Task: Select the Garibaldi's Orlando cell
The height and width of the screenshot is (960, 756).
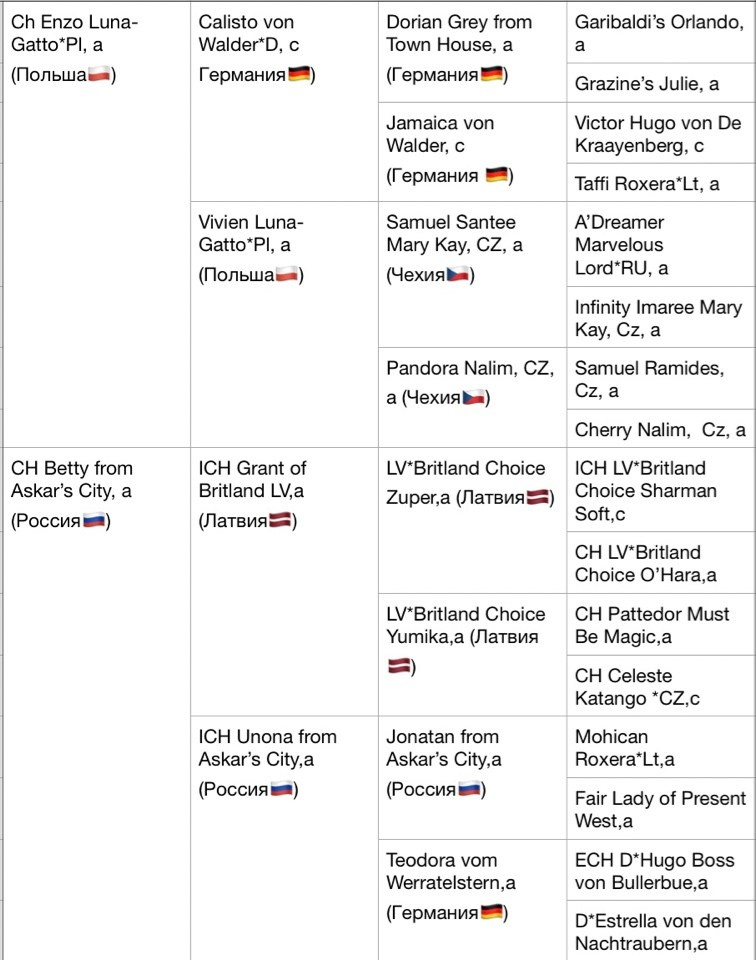Action: point(658,33)
